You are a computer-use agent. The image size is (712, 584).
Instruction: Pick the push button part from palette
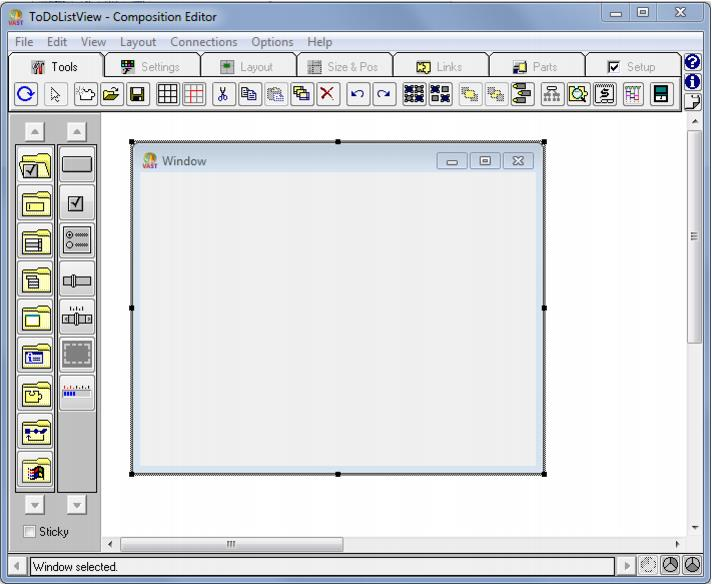point(77,165)
